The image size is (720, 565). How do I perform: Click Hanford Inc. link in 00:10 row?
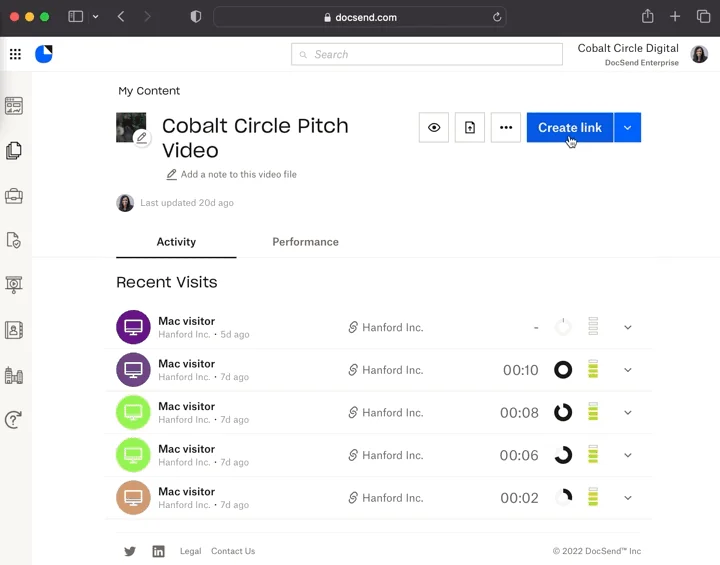[393, 370]
